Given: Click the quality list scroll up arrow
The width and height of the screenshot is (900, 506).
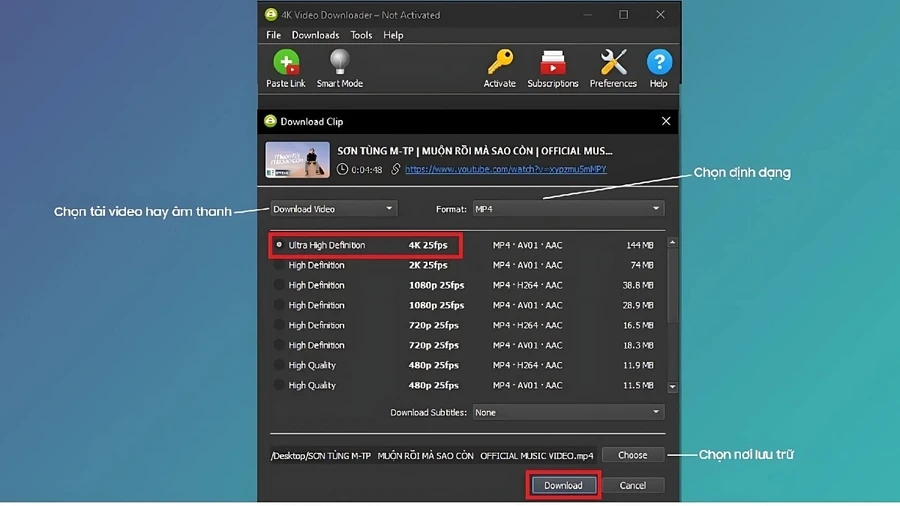Looking at the screenshot, I should (x=672, y=243).
